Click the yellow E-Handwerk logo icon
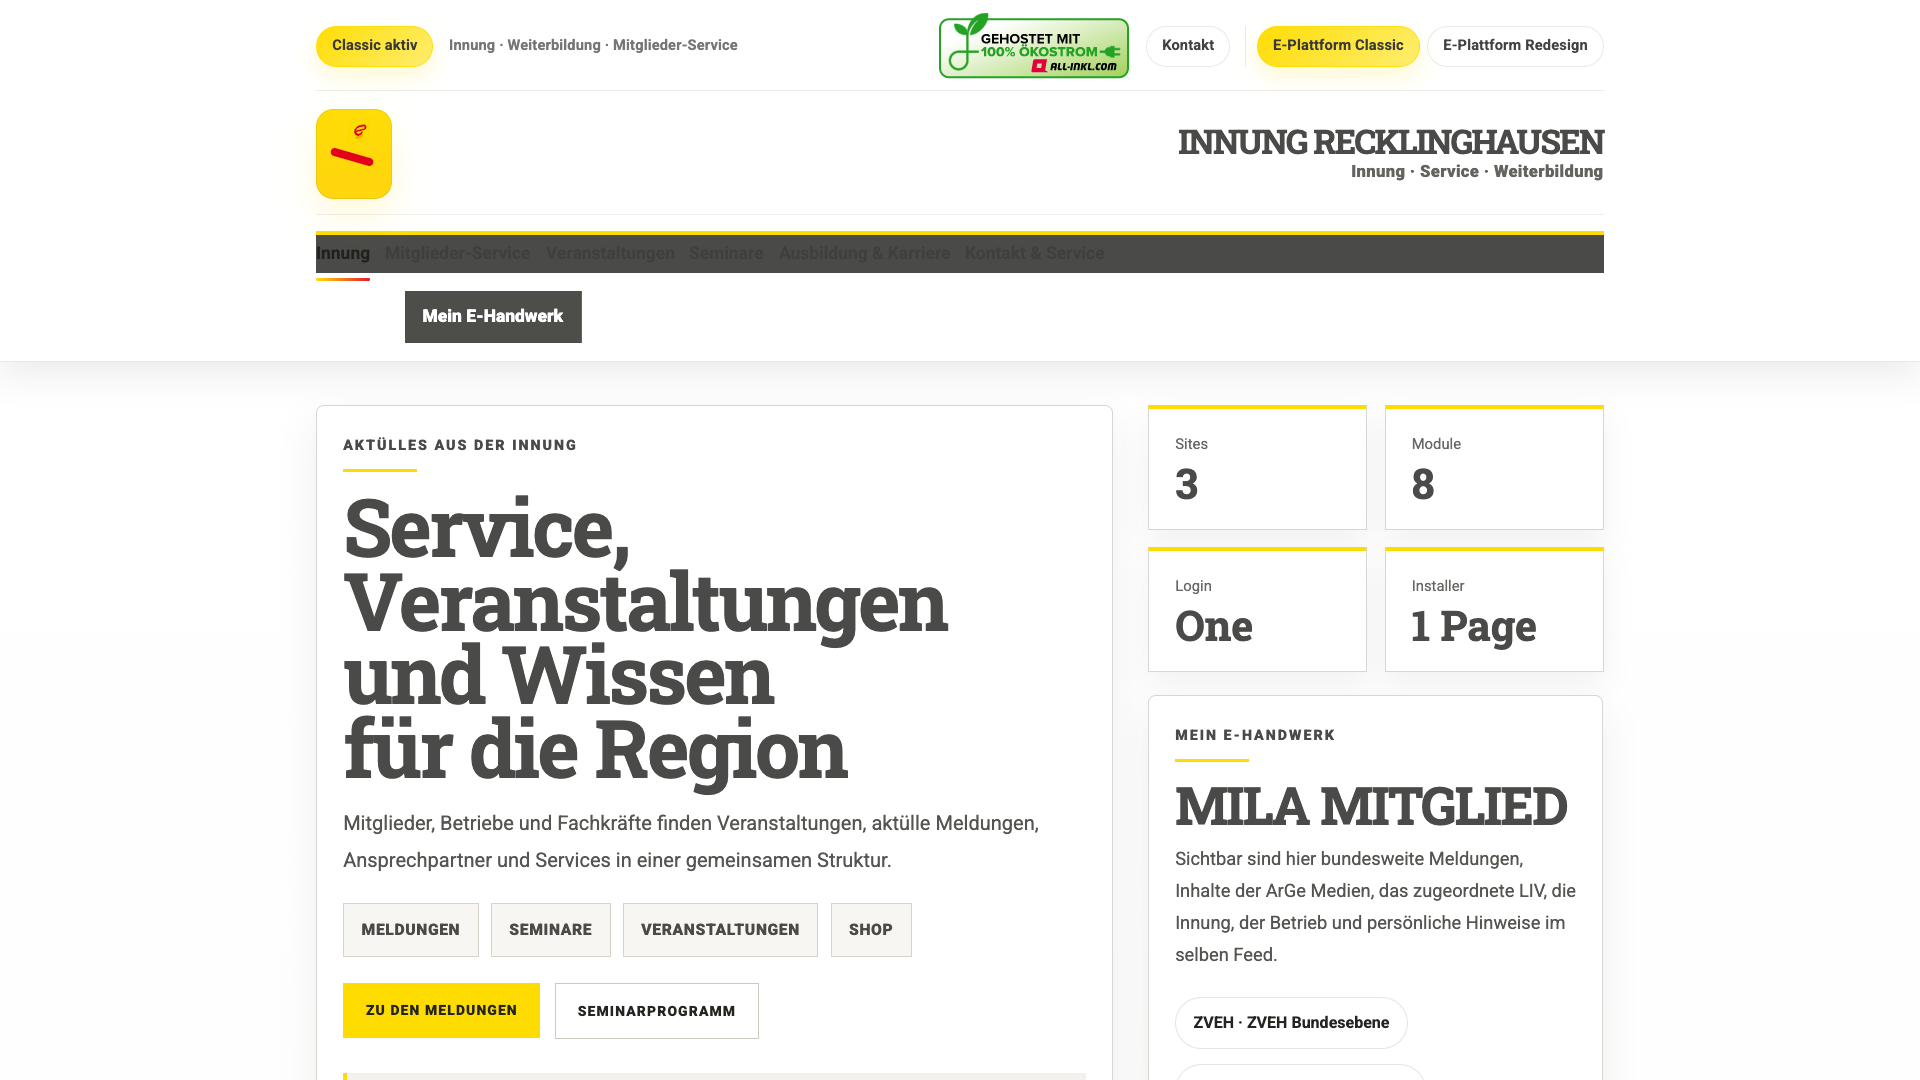The image size is (1920, 1080). click(353, 153)
